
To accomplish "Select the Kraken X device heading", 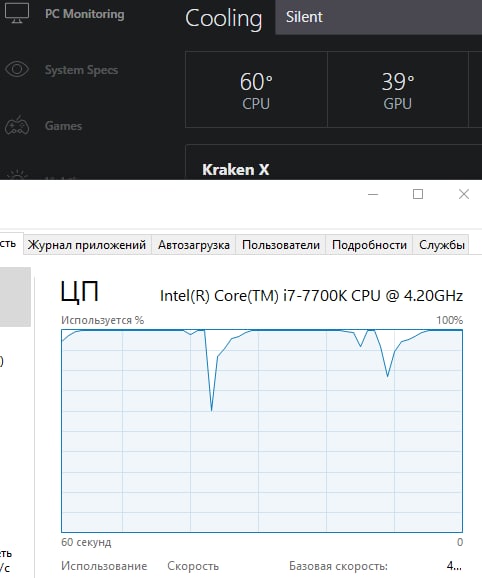I will (x=235, y=170).
